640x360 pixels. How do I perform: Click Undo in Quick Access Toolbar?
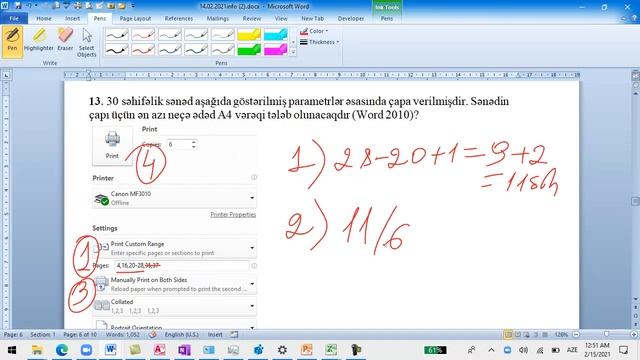point(29,6)
